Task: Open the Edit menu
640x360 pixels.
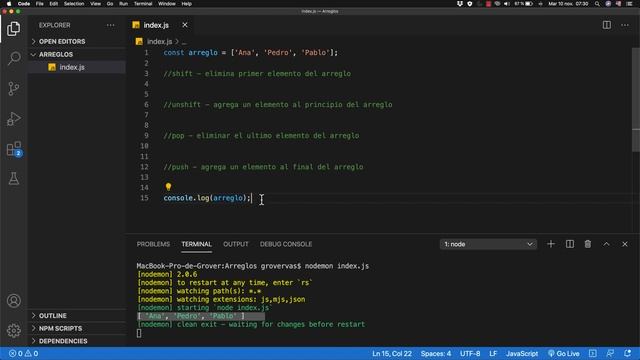Action: tap(53, 4)
